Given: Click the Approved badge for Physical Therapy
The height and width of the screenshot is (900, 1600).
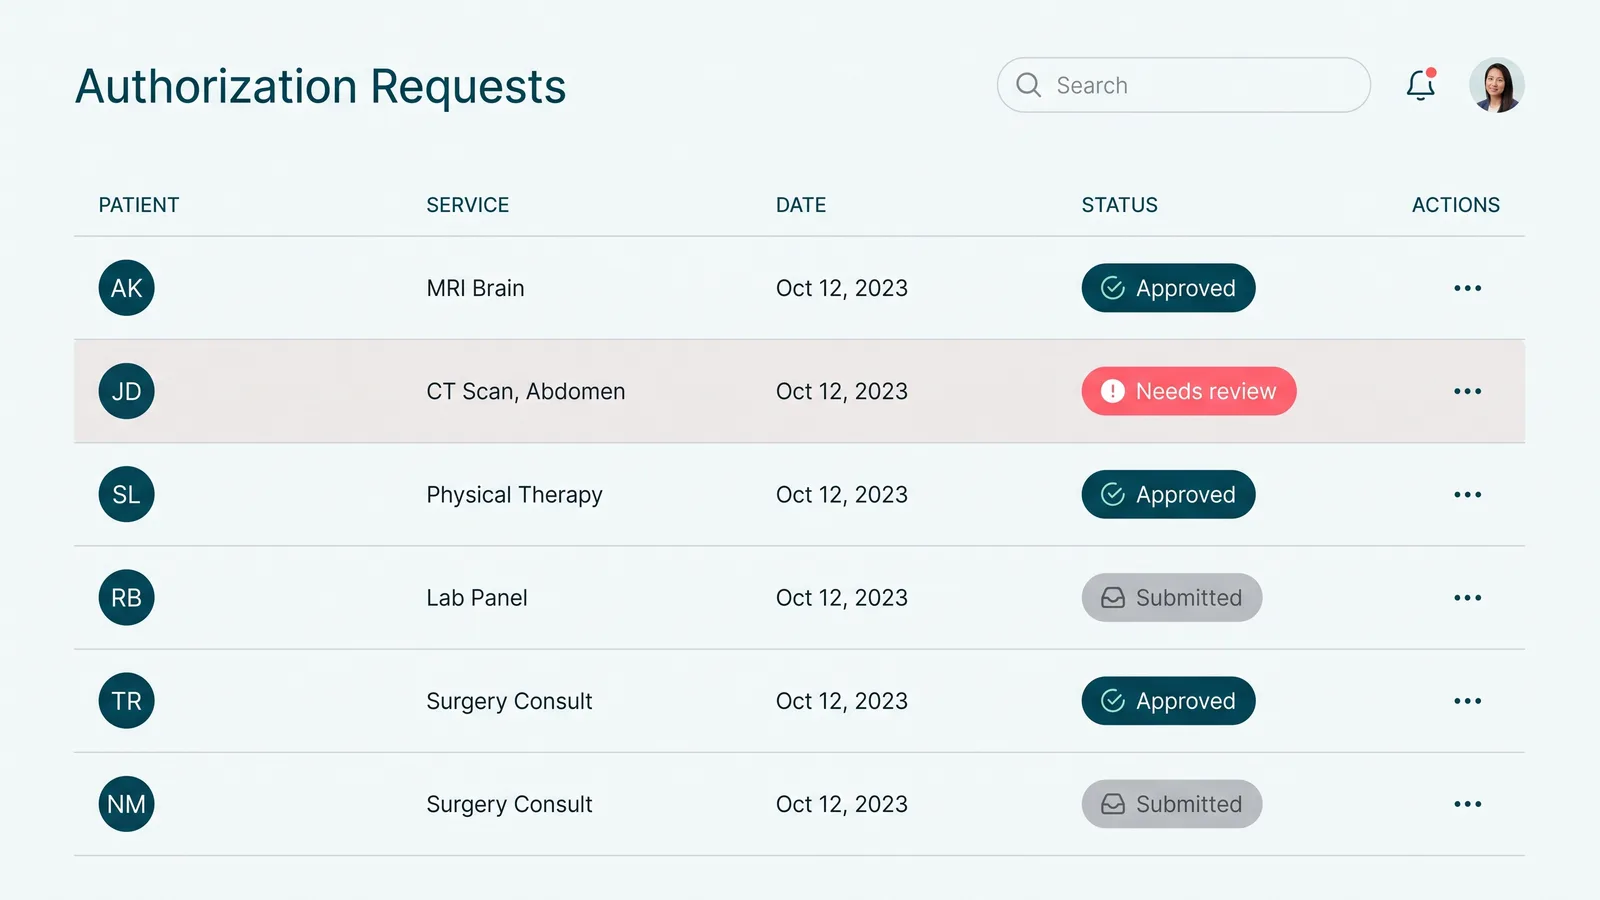Looking at the screenshot, I should [x=1168, y=494].
